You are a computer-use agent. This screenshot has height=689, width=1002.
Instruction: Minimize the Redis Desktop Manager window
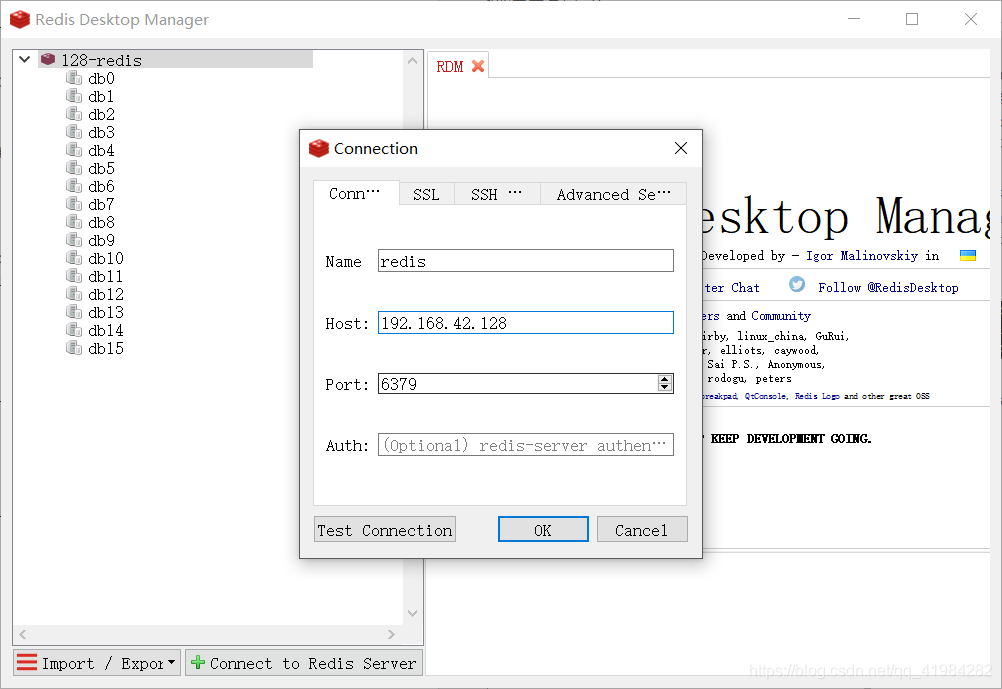click(854, 19)
